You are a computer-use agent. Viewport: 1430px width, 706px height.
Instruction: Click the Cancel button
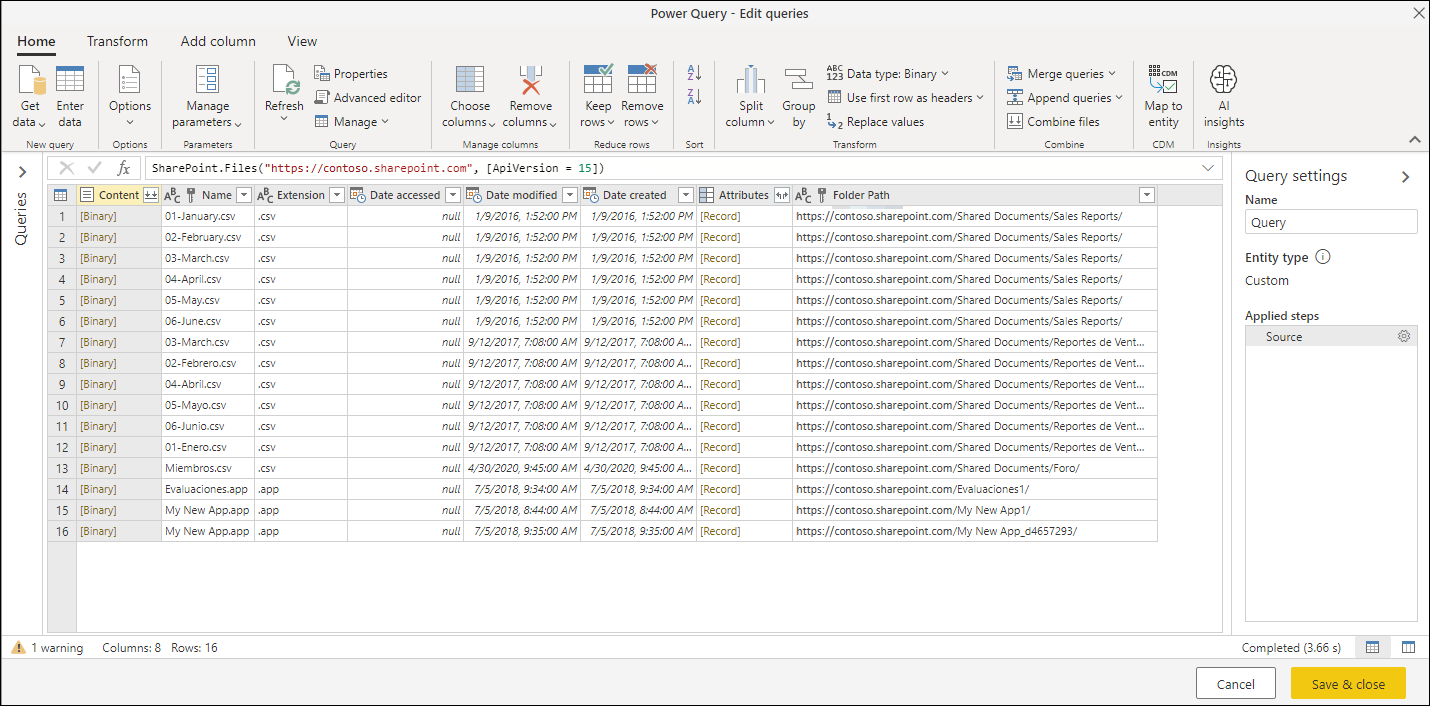click(1236, 684)
